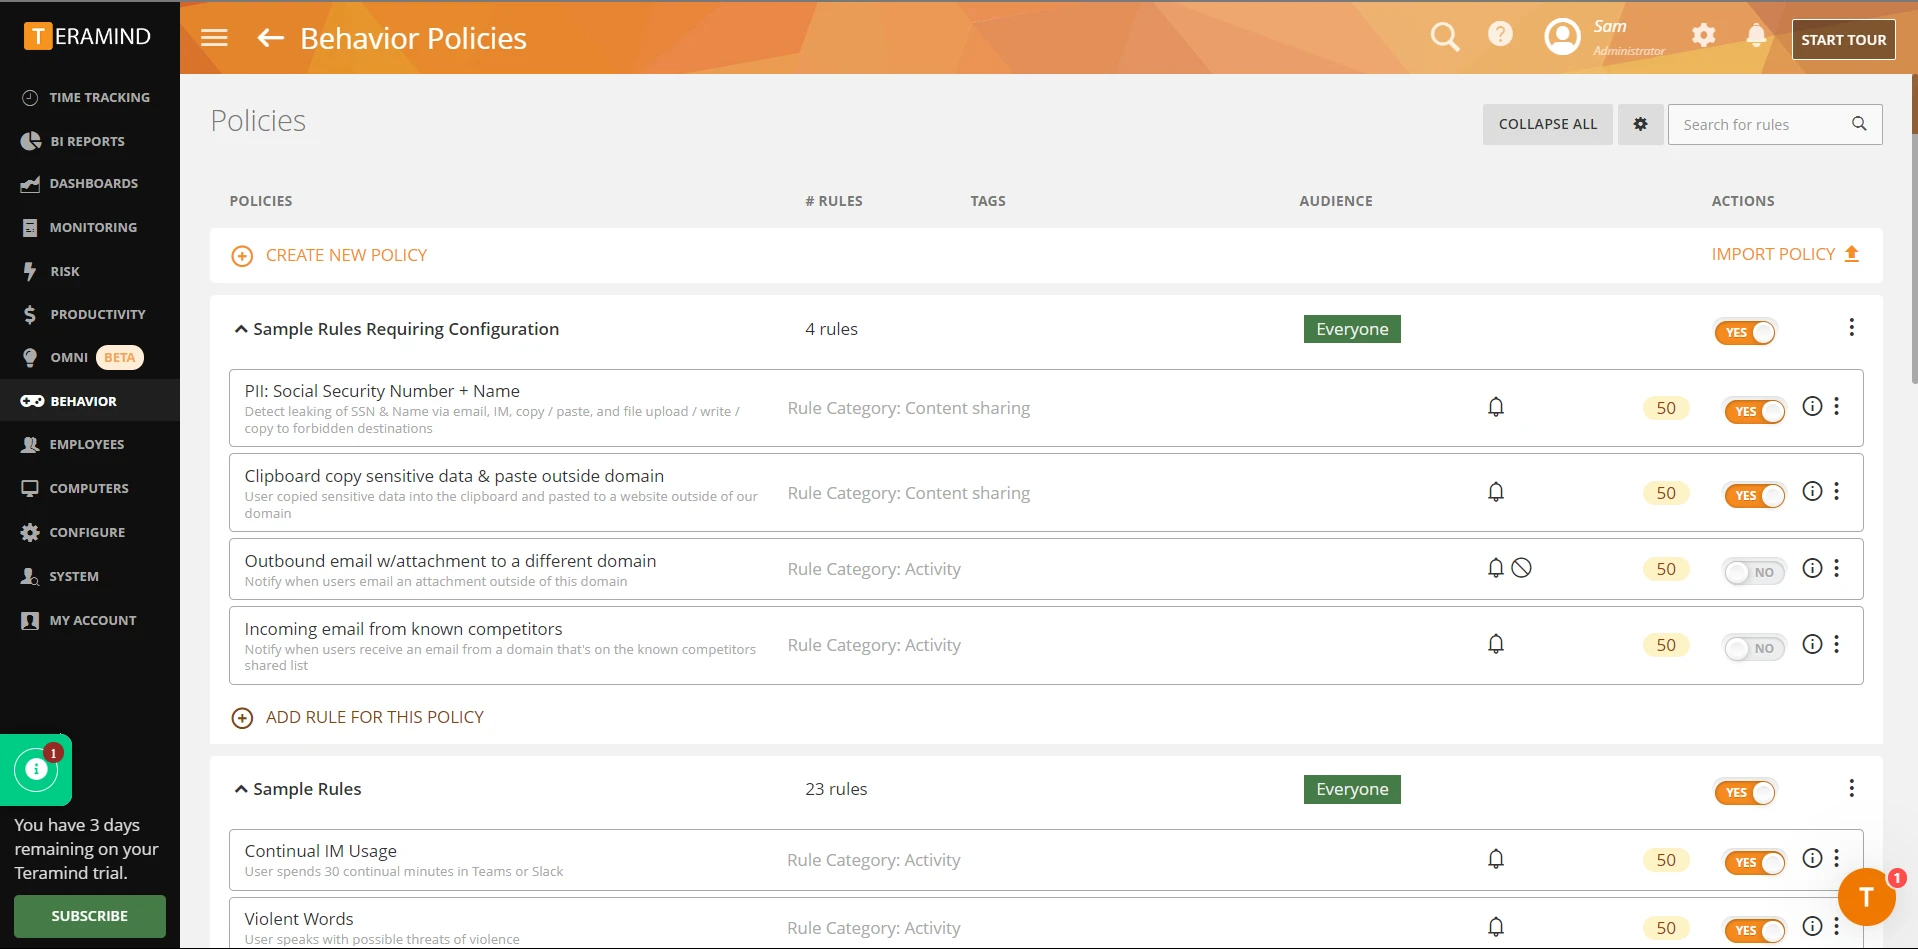Open Employees in the sidebar
This screenshot has width=1918, height=949.
pos(87,445)
